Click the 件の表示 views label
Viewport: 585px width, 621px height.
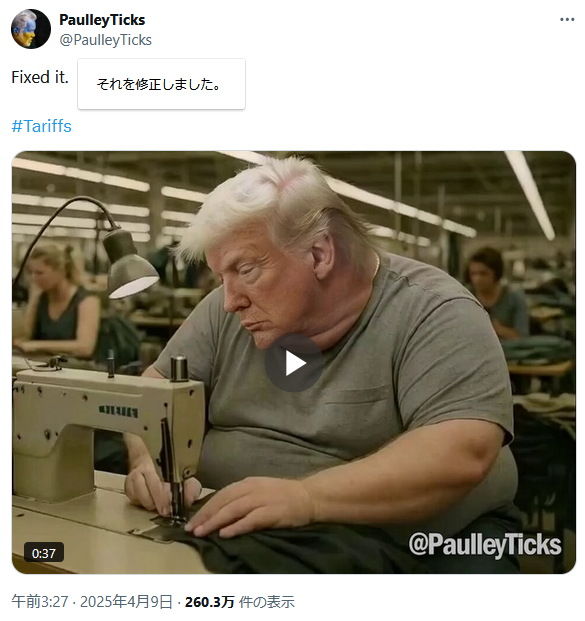(x=267, y=602)
